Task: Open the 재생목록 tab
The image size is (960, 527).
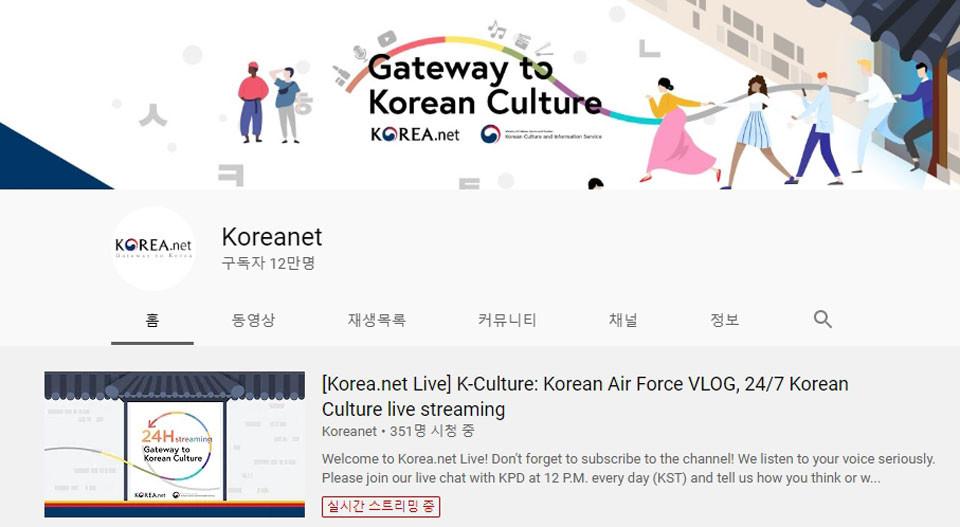Action: tap(377, 320)
